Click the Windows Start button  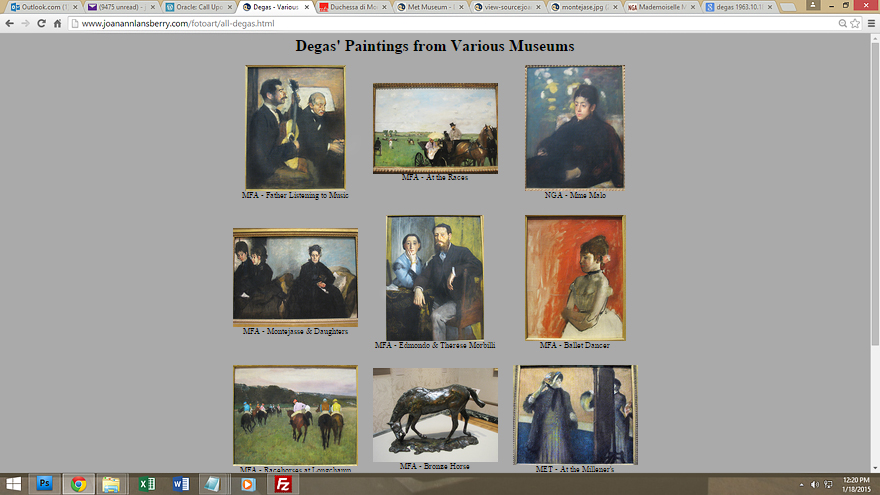coord(13,484)
